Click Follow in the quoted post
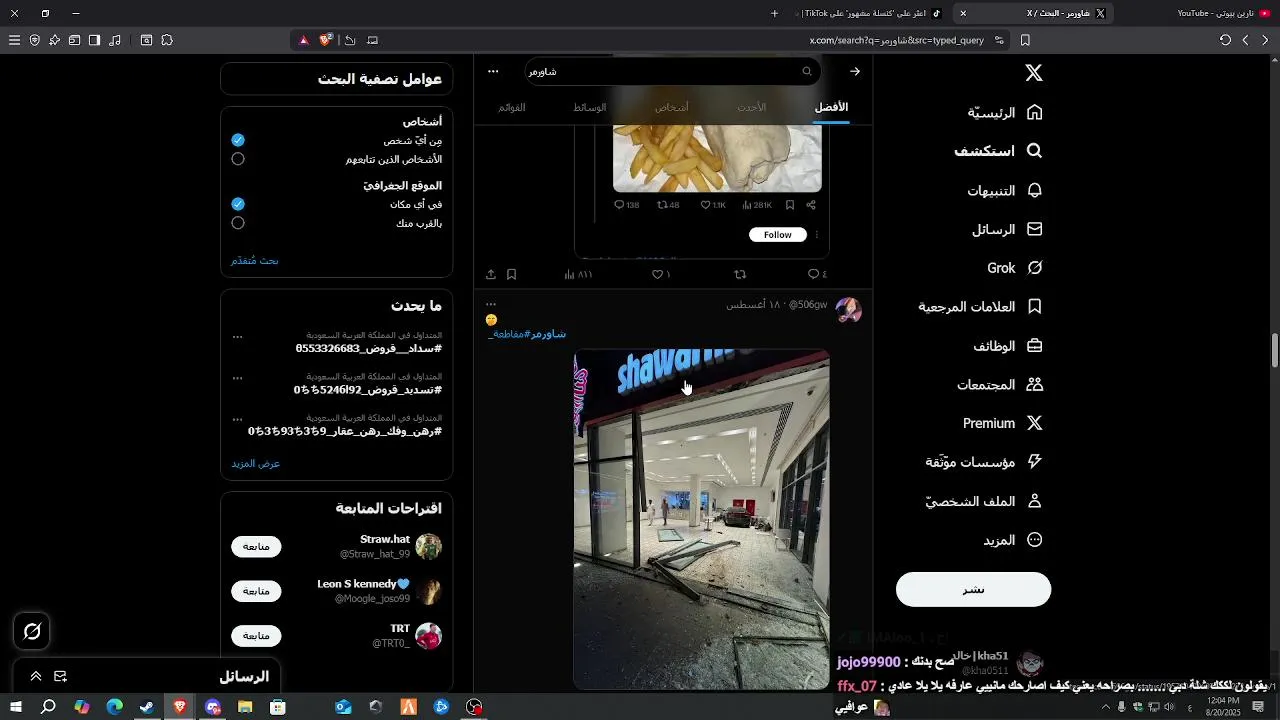Screen dimensions: 1280x720 [778, 235]
